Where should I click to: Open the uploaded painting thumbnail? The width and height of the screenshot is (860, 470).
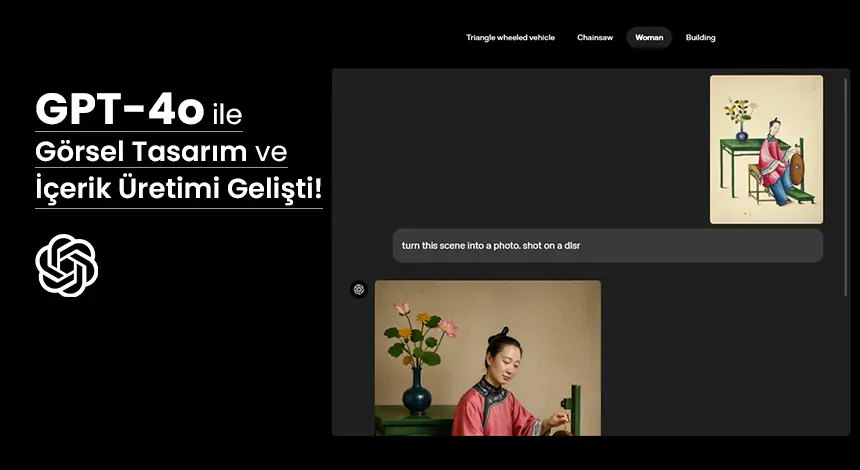[766, 149]
